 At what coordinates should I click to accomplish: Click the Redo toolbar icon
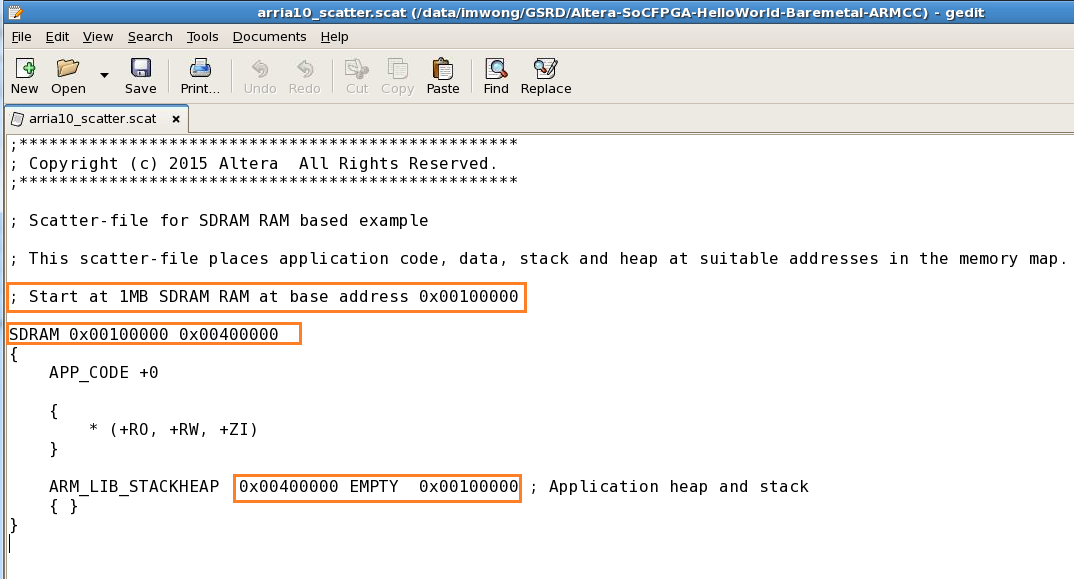304,69
